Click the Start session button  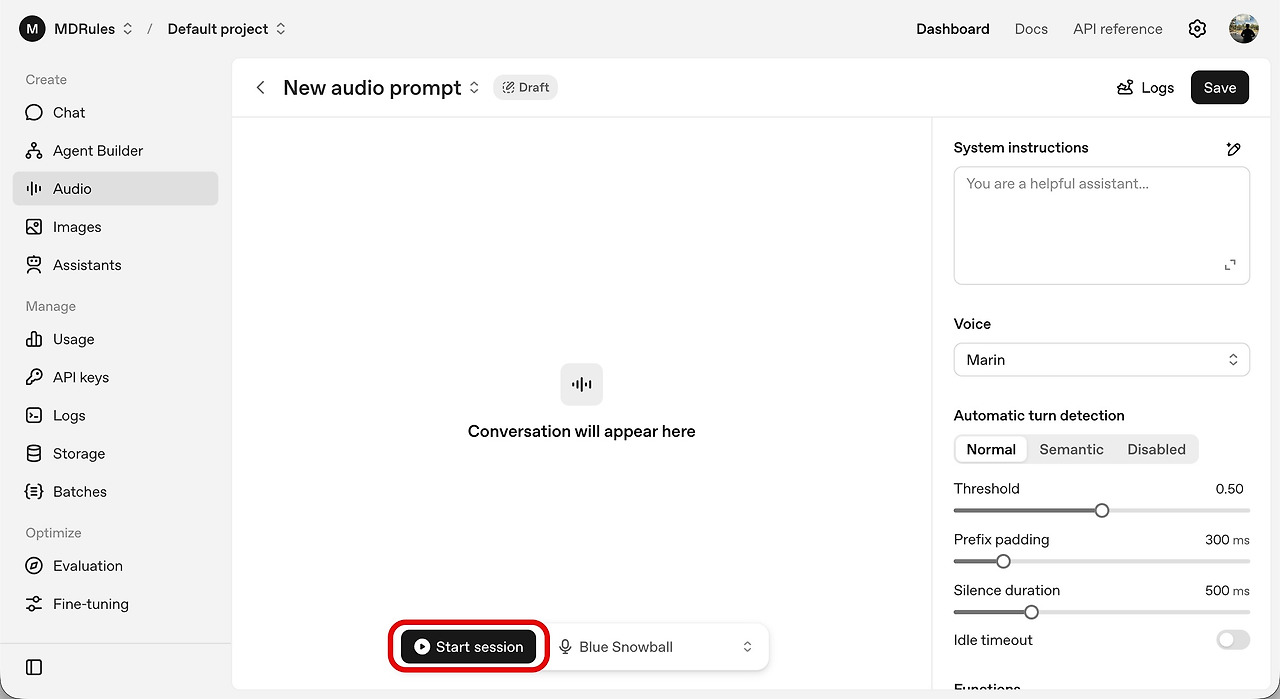[x=469, y=647]
